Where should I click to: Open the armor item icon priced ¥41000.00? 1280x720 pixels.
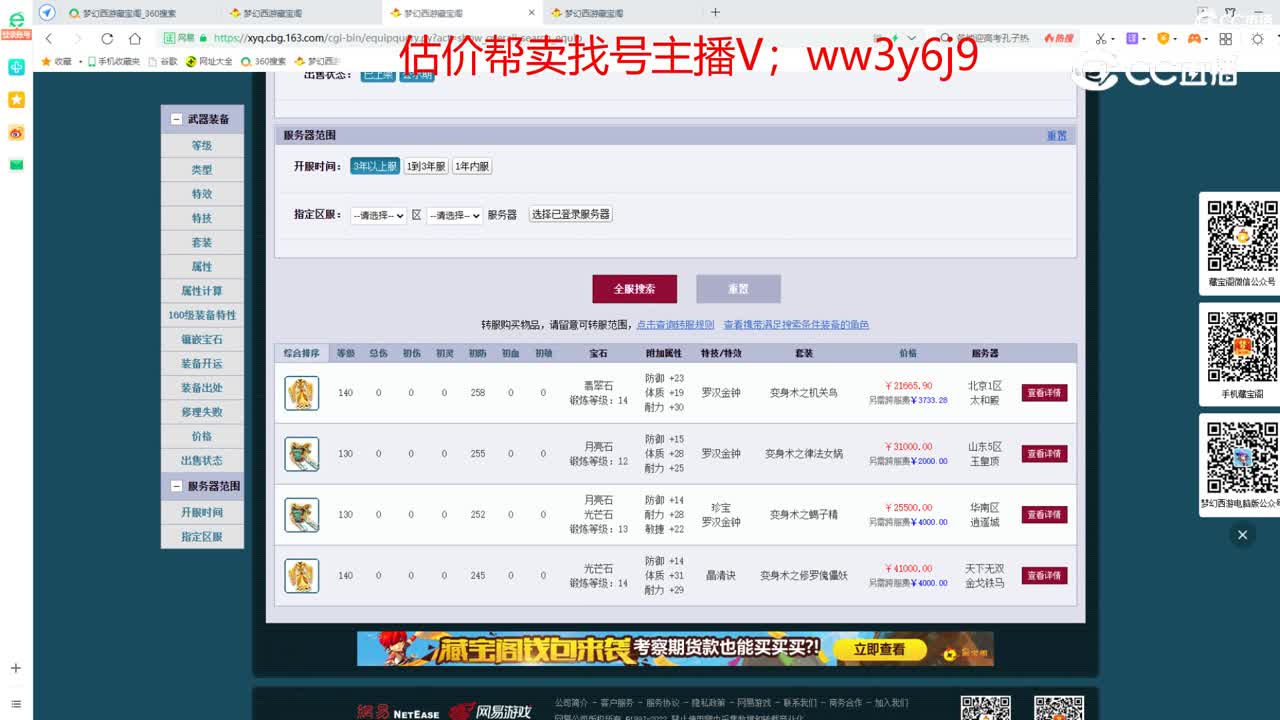click(x=301, y=576)
